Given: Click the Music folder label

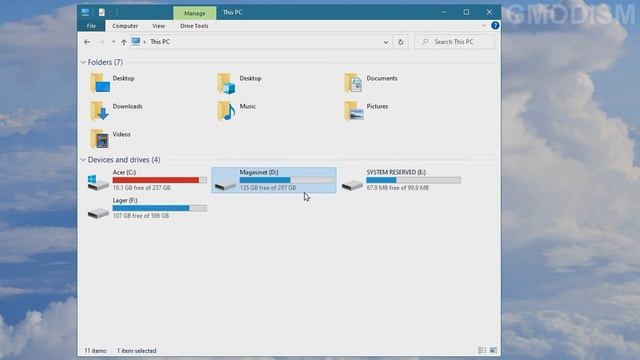Looking at the screenshot, I should point(247,106).
